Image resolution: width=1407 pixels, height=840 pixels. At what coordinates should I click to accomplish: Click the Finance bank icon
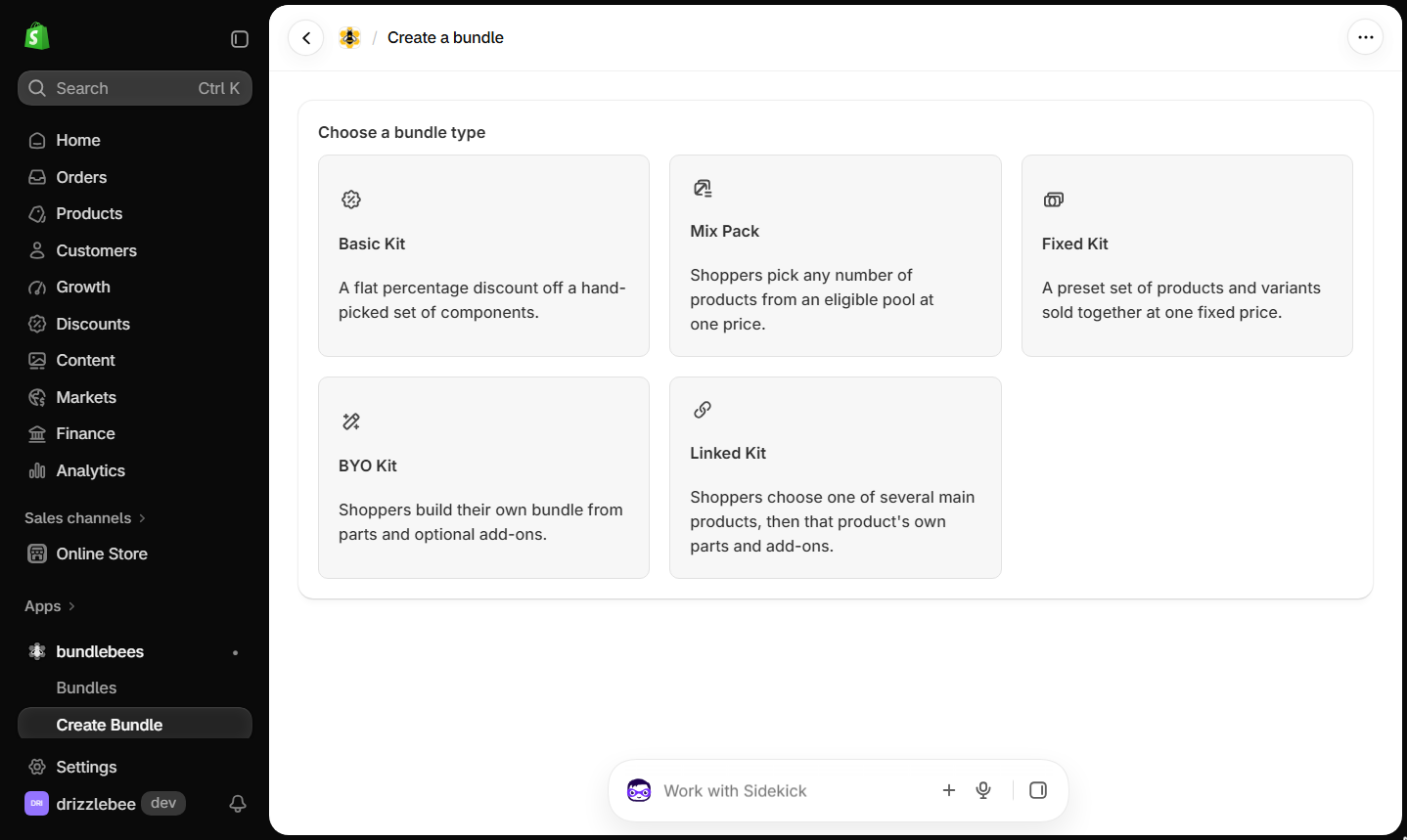pyautogui.click(x=37, y=434)
